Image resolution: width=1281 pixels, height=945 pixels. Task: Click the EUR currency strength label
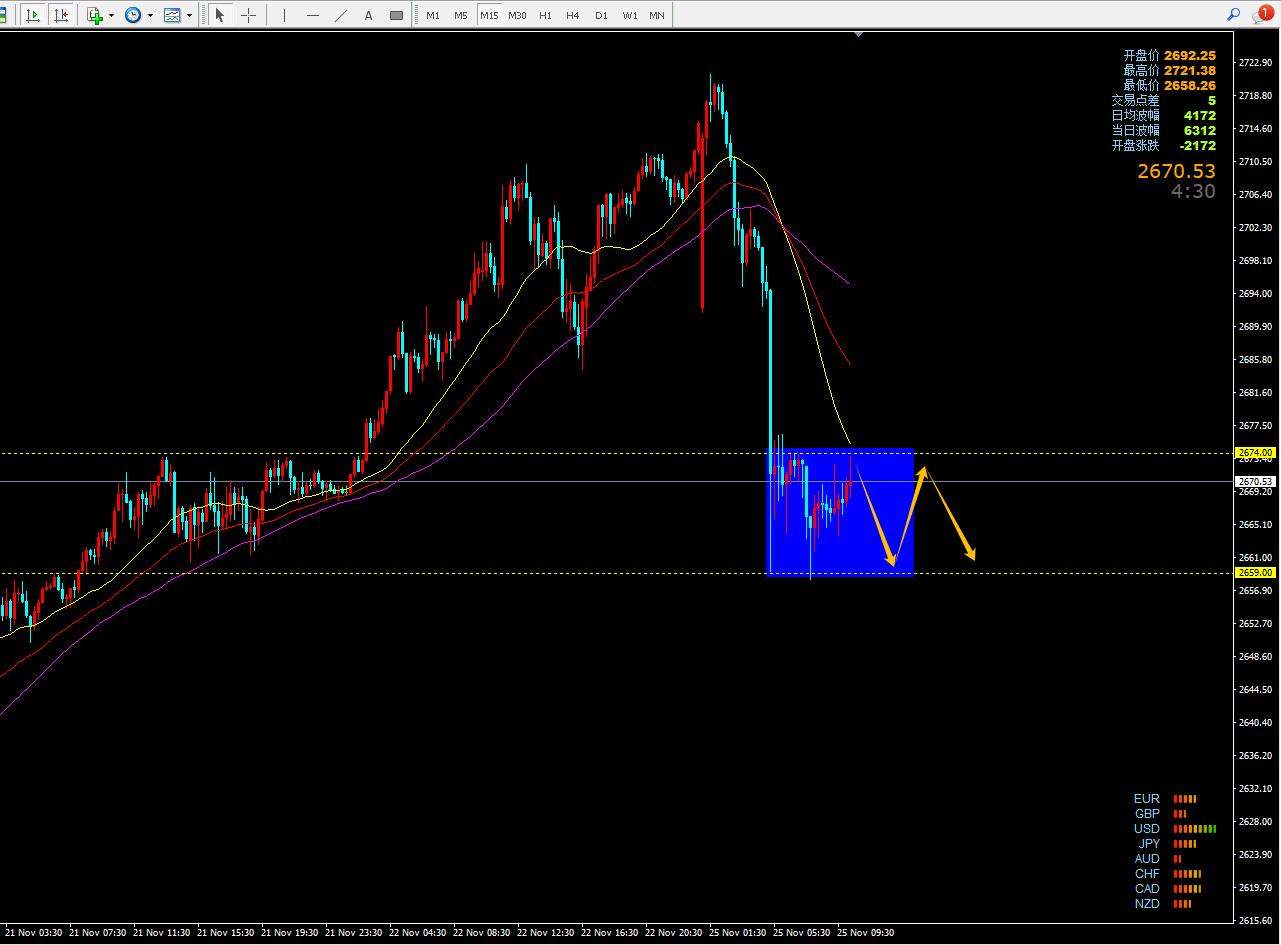1147,799
